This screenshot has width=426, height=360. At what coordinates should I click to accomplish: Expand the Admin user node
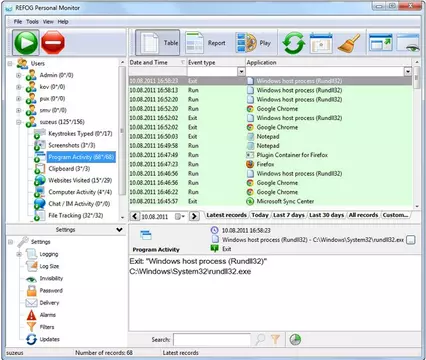(x=19, y=75)
